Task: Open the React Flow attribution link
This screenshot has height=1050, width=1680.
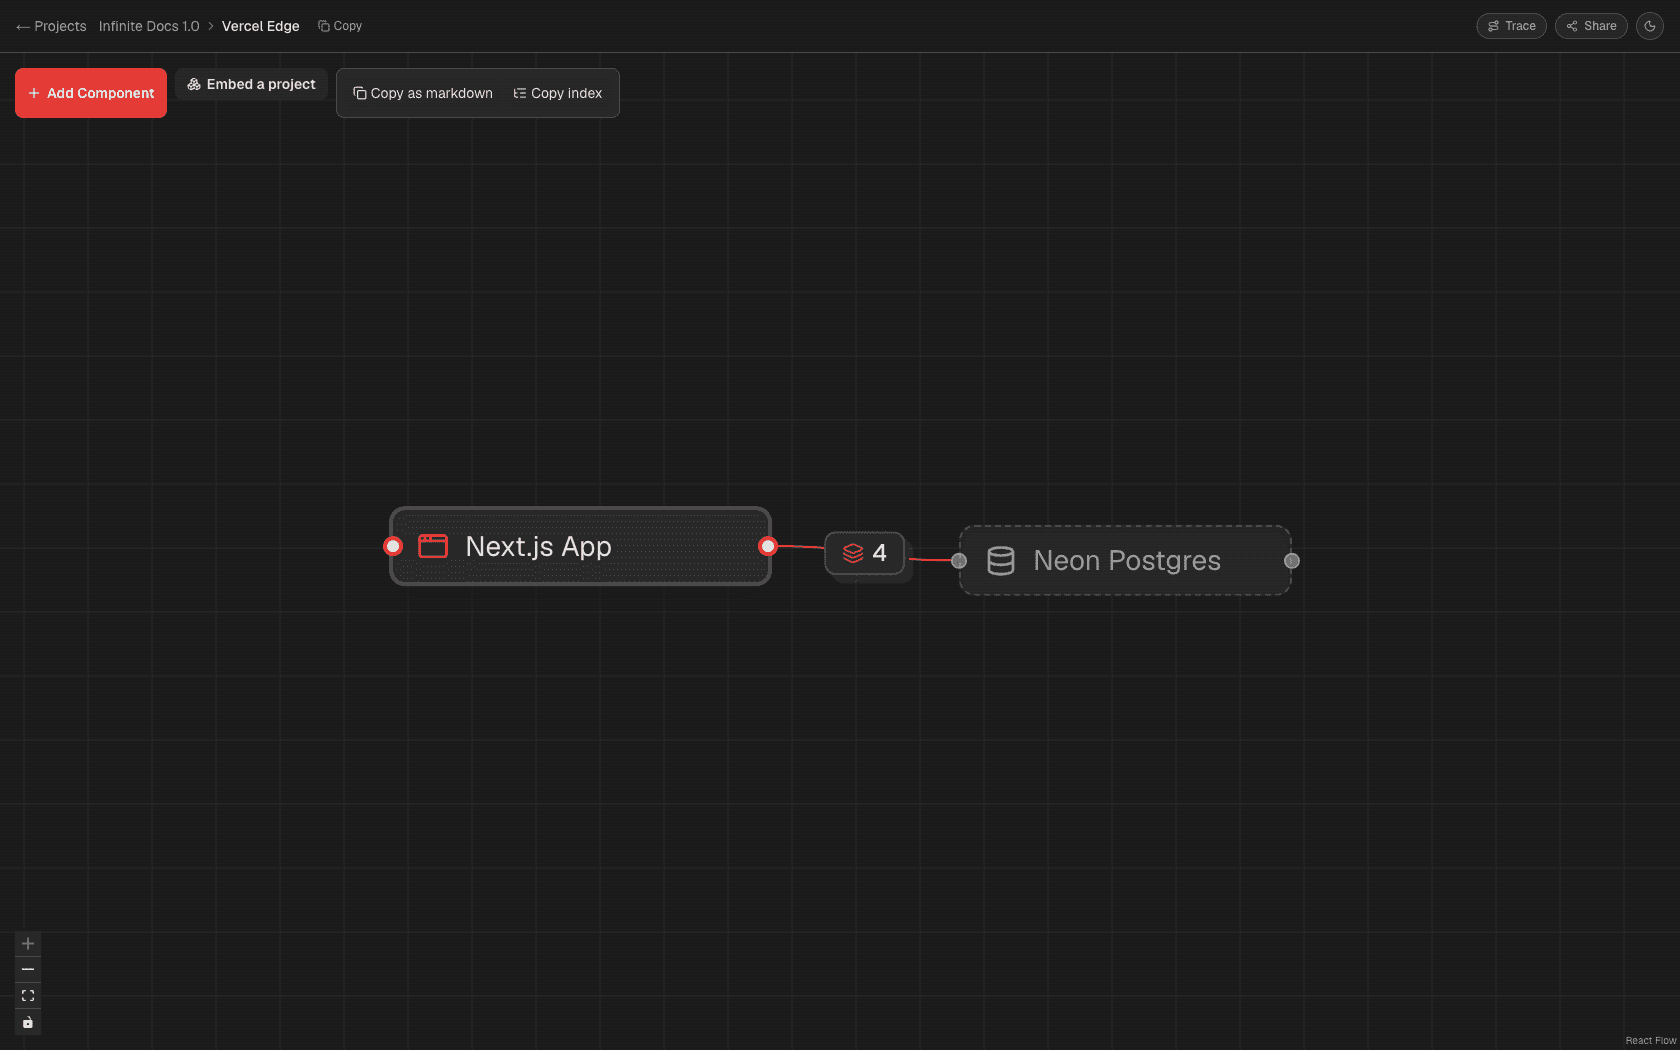Action: (x=1651, y=1041)
